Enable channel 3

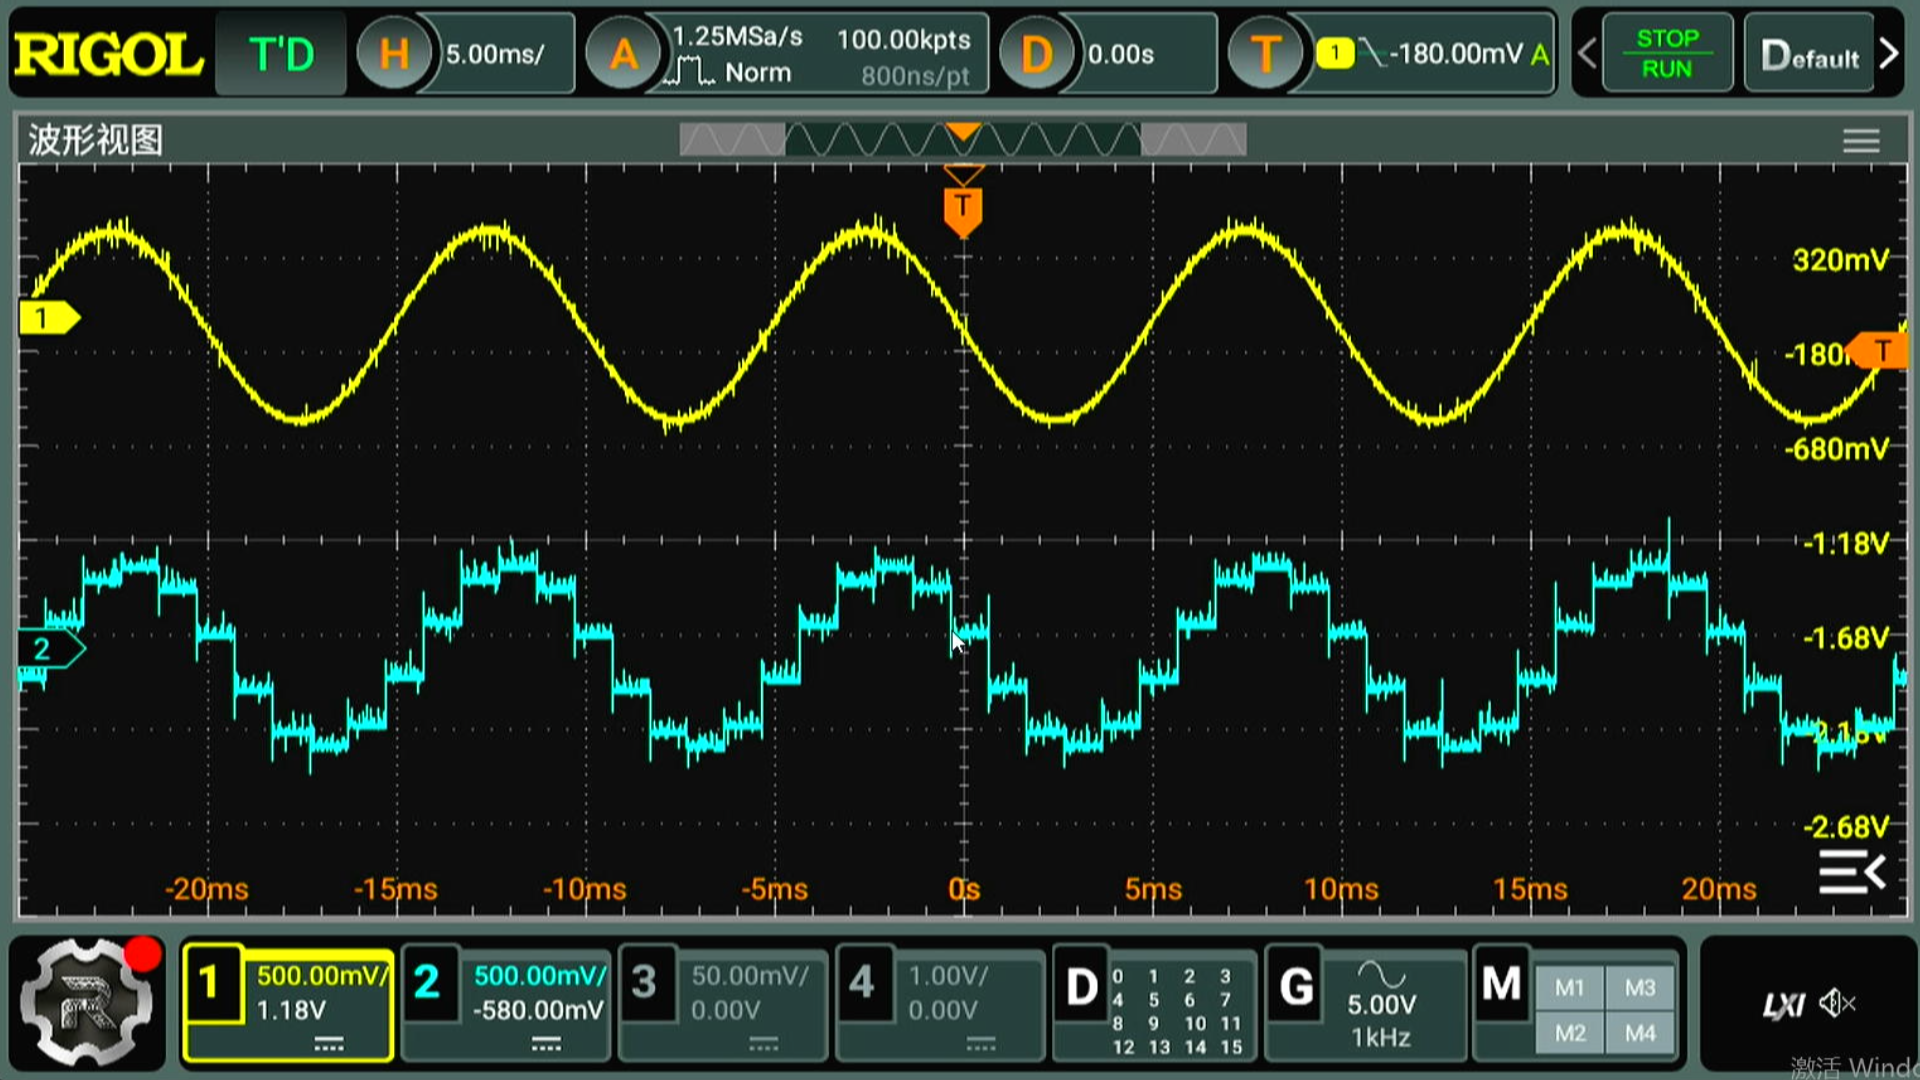645,982
